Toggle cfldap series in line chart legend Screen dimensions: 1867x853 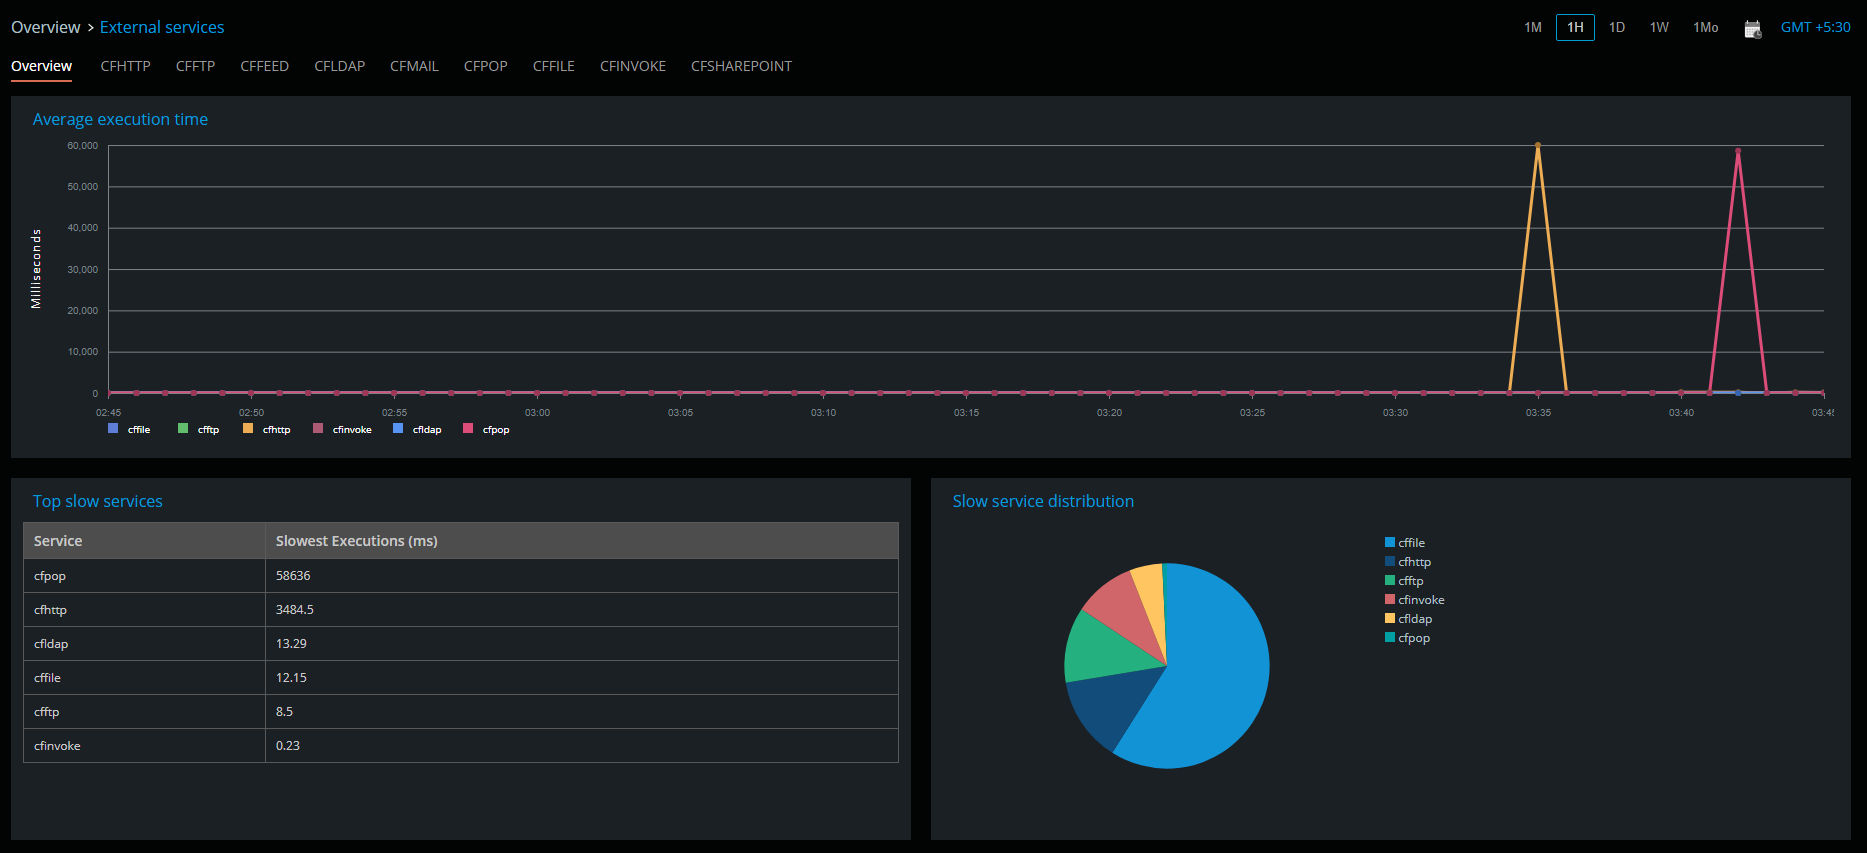(417, 429)
